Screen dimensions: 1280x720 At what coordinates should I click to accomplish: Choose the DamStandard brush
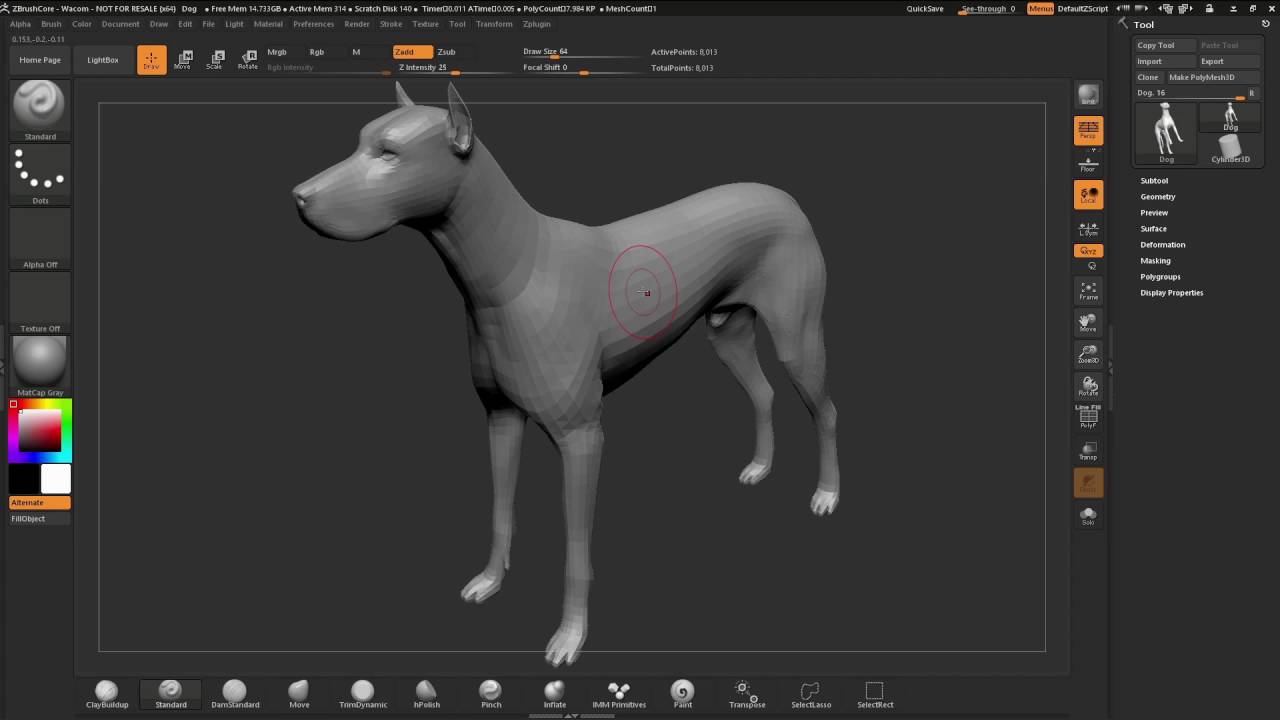coord(235,694)
